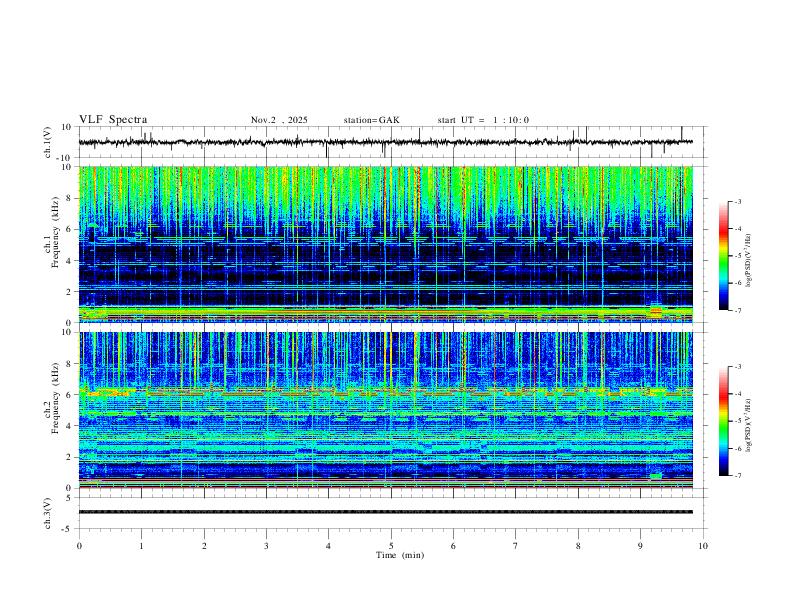Screen dimensions: 792x612
Task: Click the 'station=GAK' label
Action: pyautogui.click(x=372, y=120)
